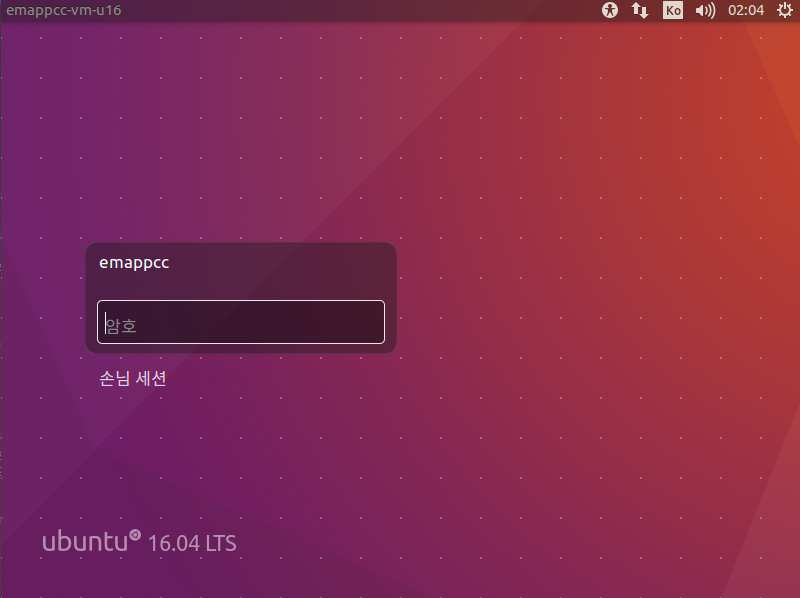
Task: Open the accessibility menu icon
Action: click(x=610, y=10)
